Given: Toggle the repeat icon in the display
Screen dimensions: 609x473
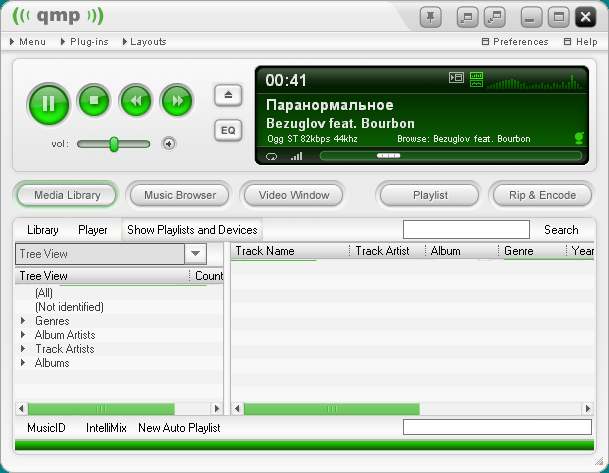Looking at the screenshot, I should pyautogui.click(x=271, y=156).
